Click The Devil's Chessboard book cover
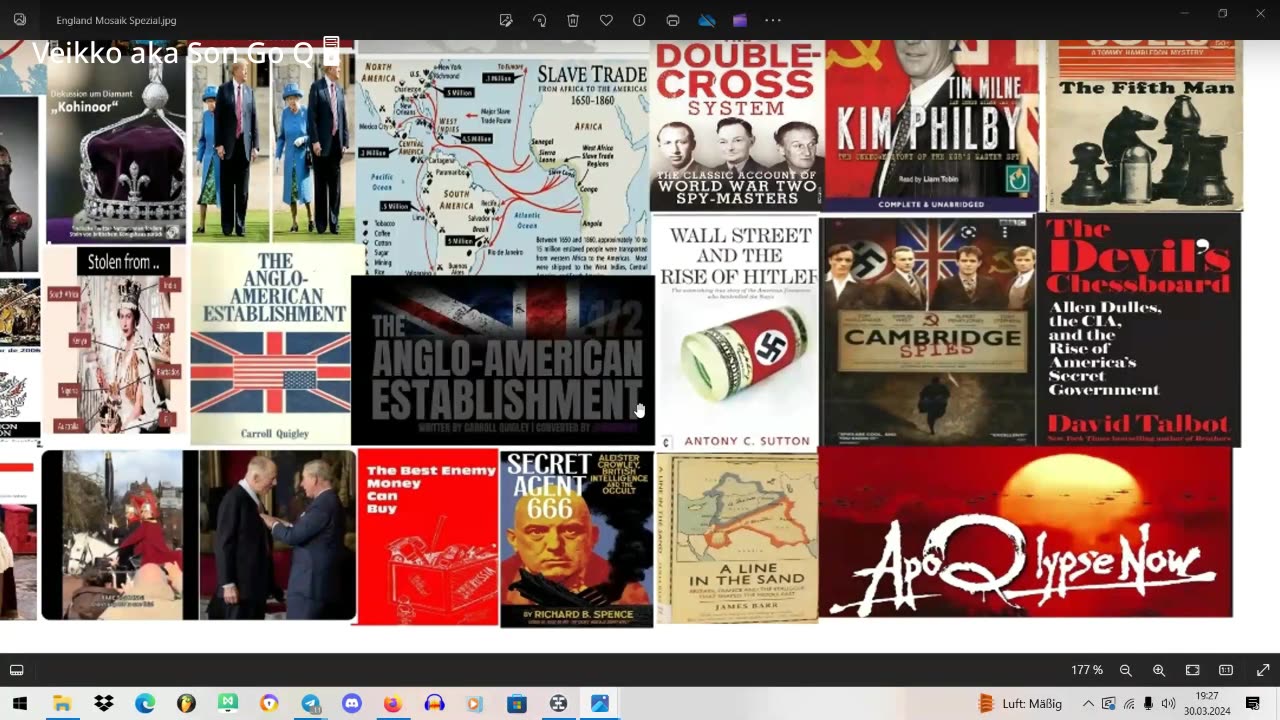 [x=1139, y=329]
